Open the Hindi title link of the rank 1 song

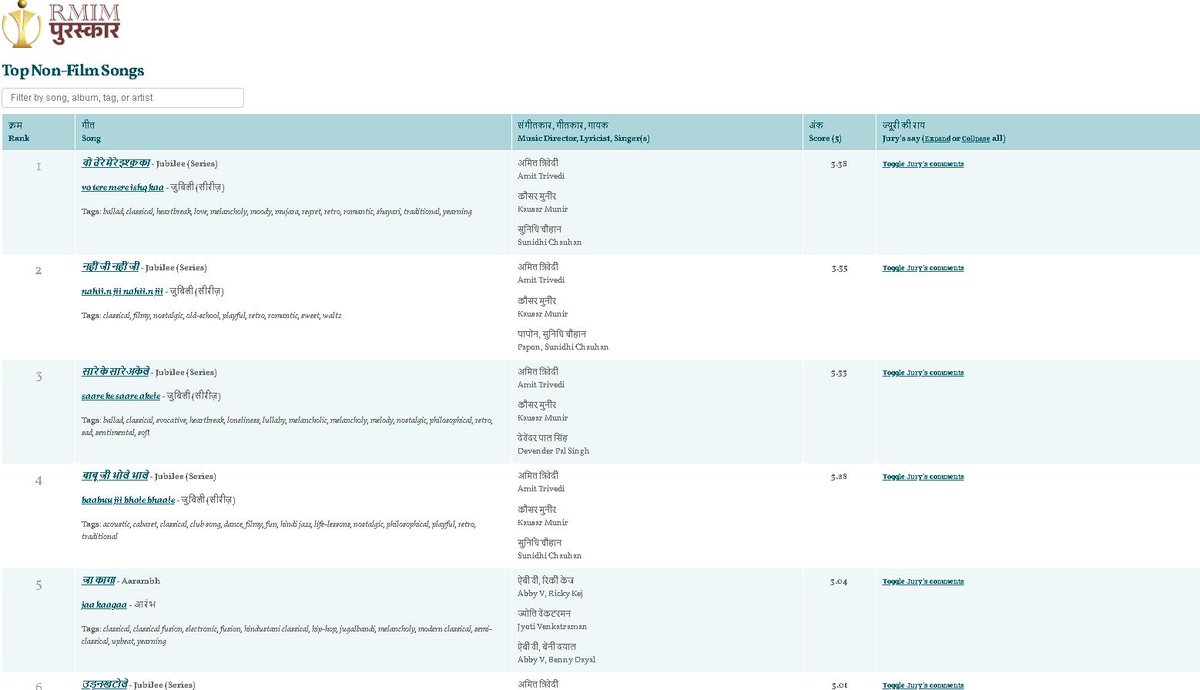[116, 162]
